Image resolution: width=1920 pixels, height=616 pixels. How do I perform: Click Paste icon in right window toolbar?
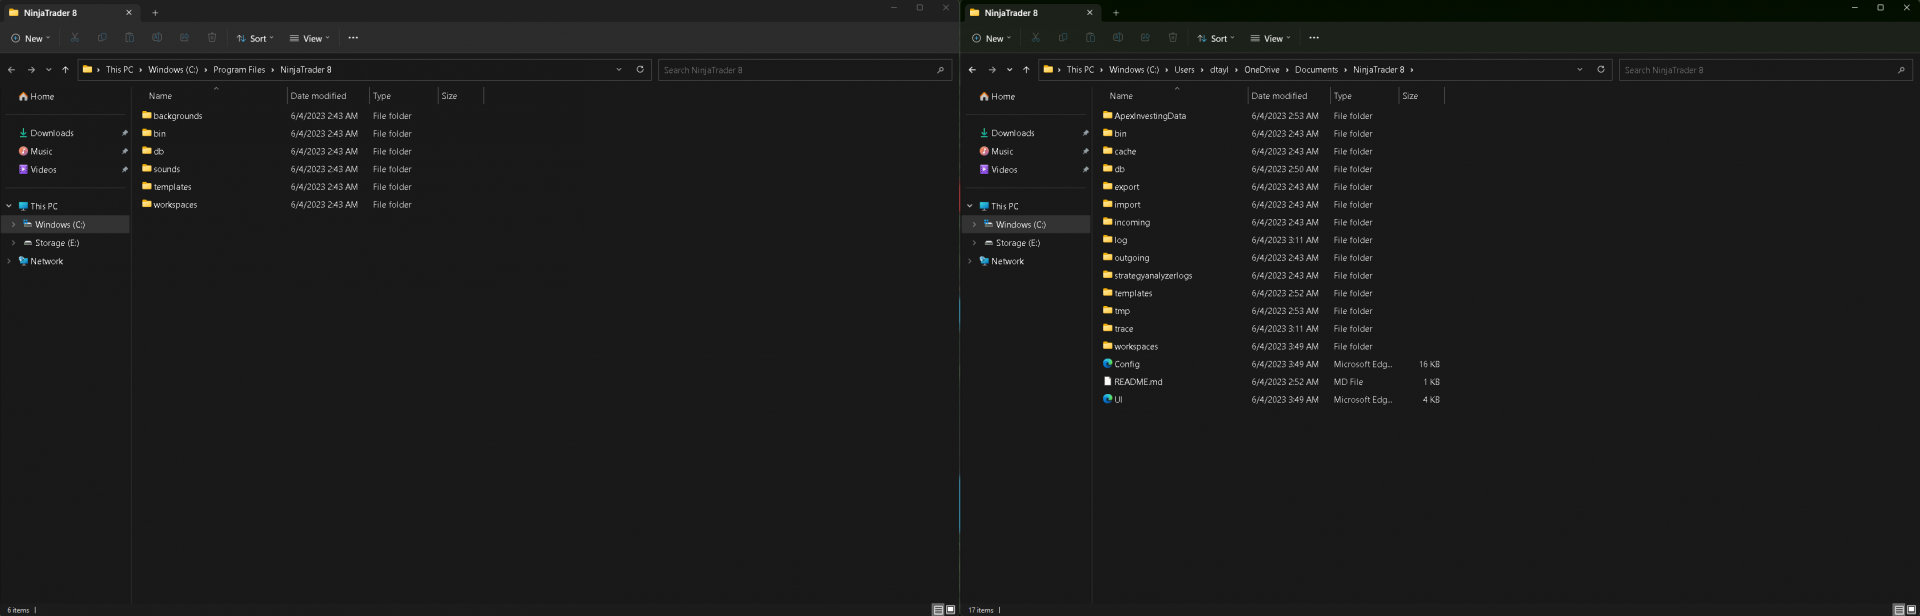(x=1090, y=38)
